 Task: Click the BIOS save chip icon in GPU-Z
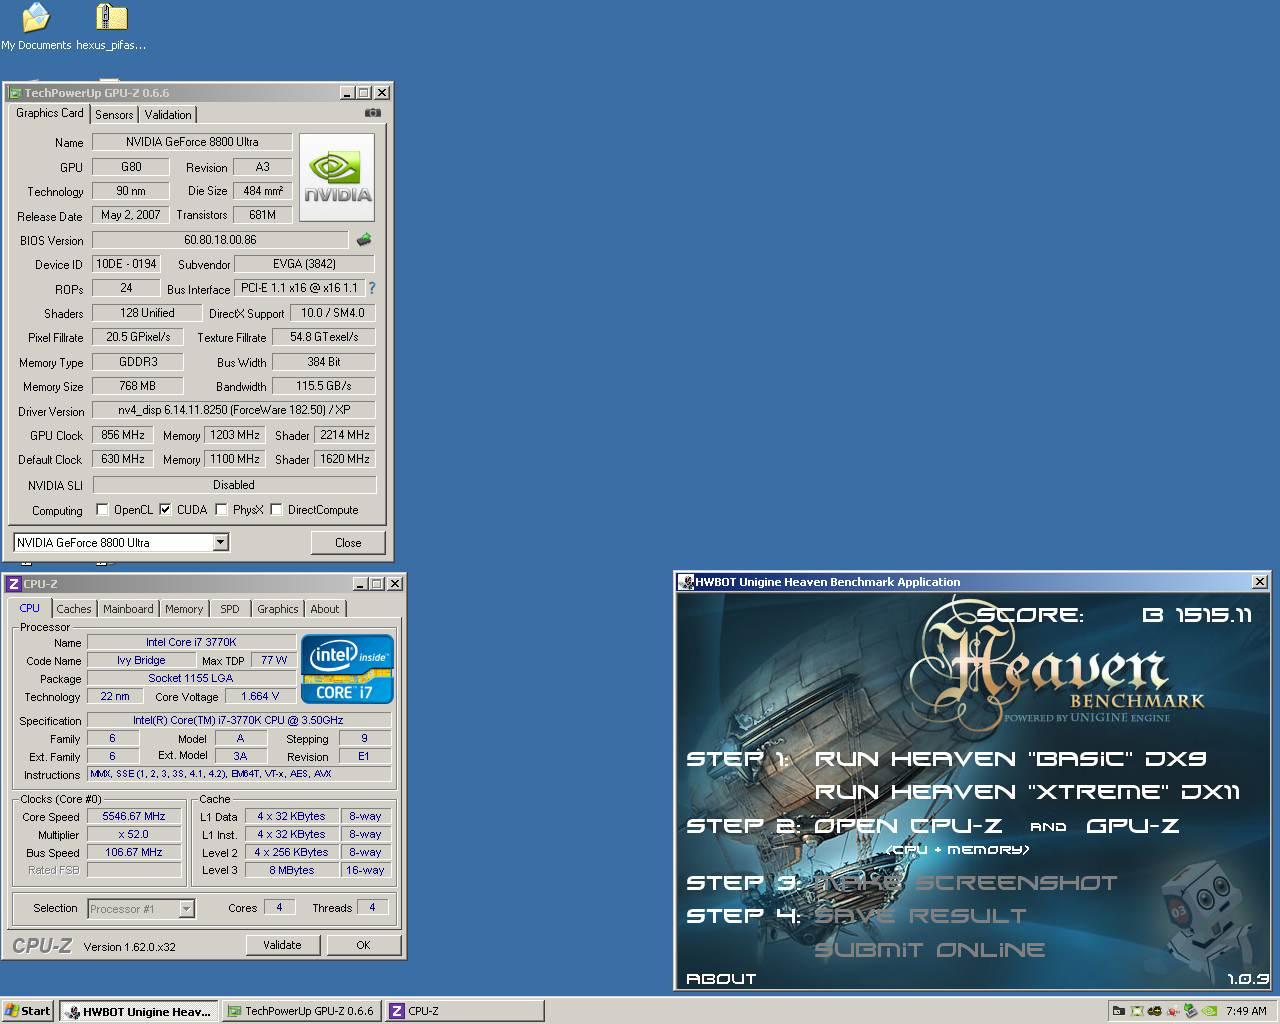click(364, 239)
